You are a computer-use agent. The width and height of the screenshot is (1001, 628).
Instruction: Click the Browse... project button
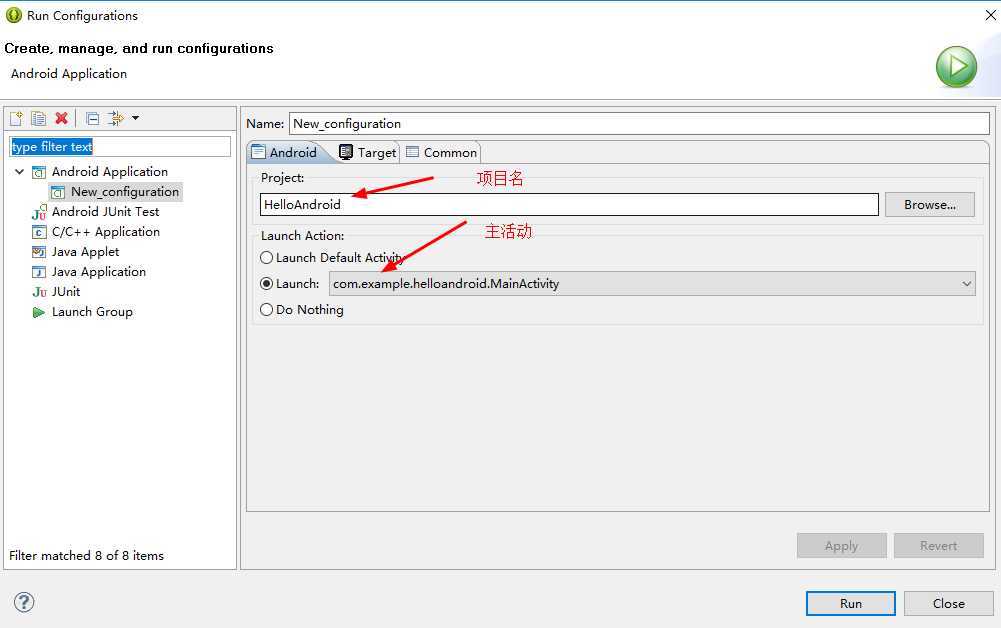(x=929, y=205)
